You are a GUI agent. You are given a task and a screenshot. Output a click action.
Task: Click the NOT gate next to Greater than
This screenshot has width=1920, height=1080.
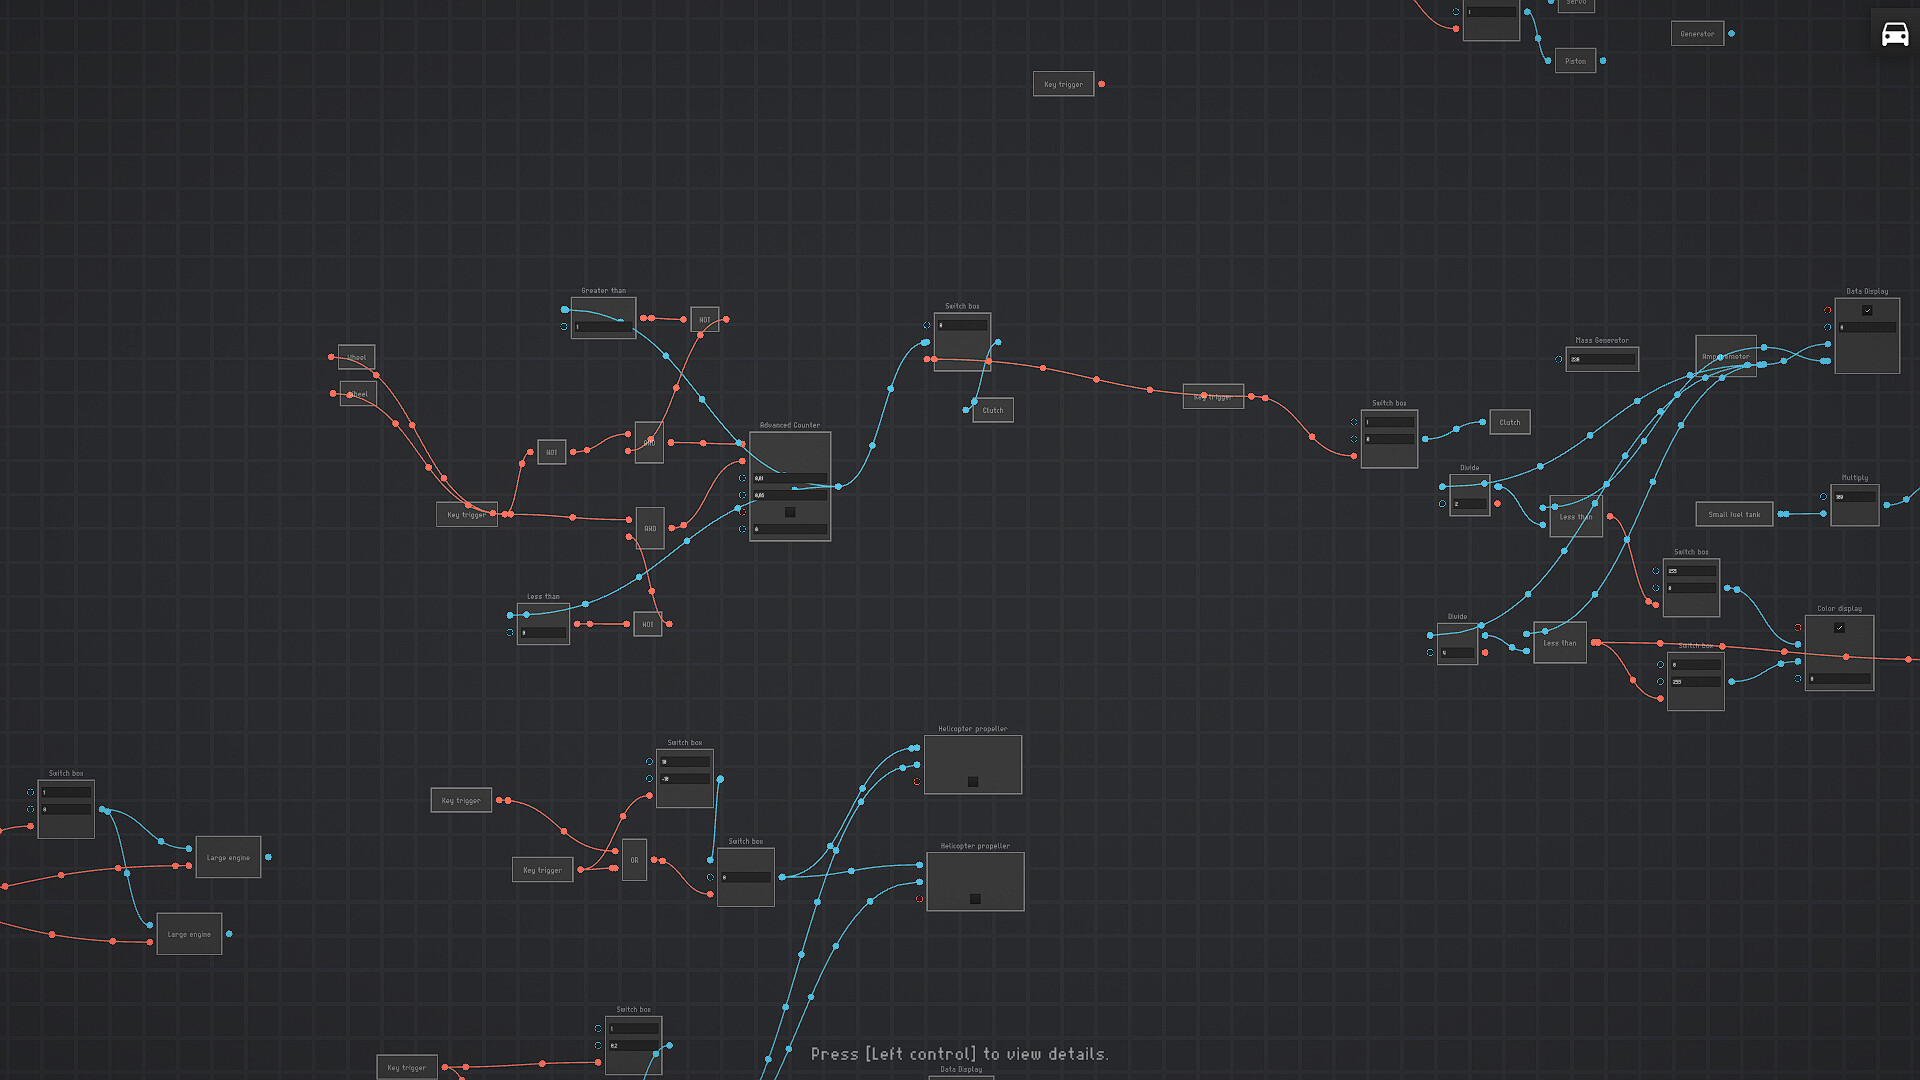pos(704,318)
